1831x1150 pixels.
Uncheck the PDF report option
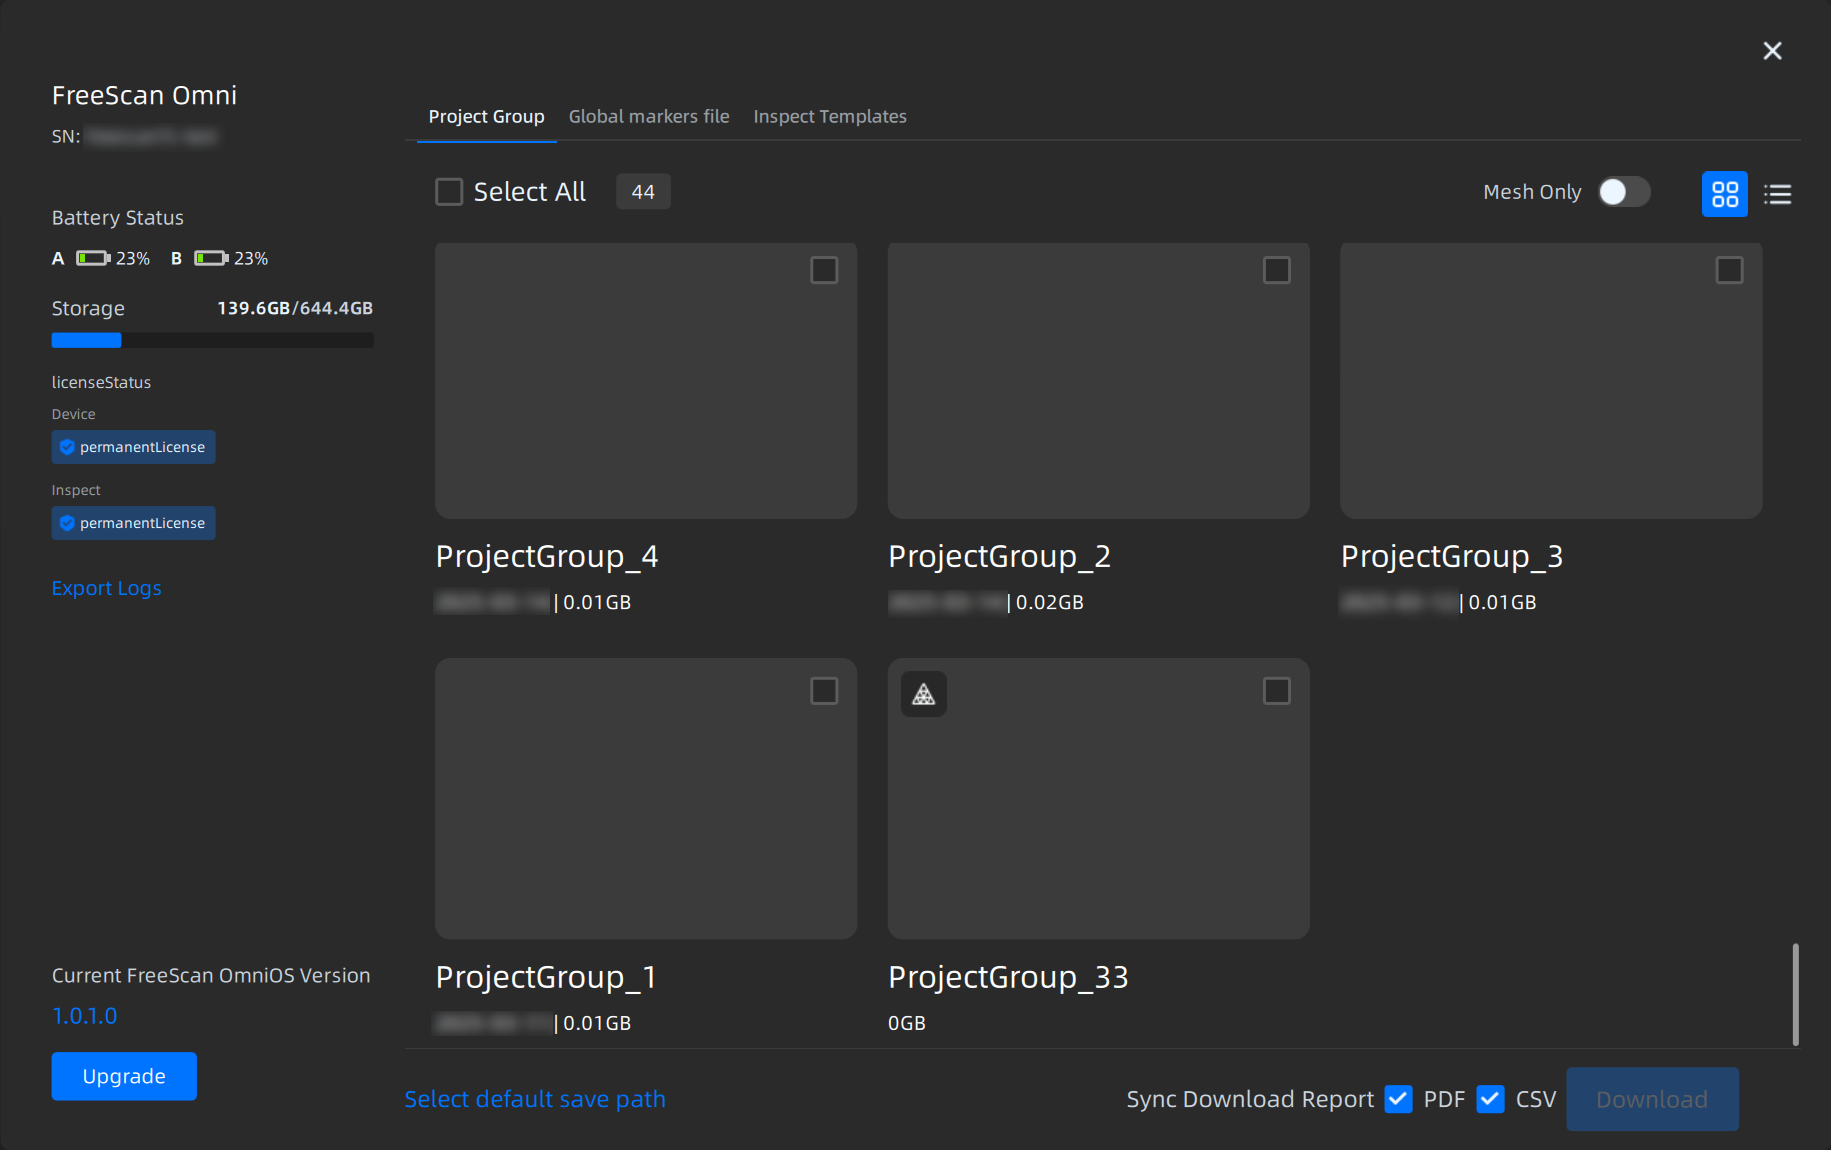[x=1398, y=1099]
